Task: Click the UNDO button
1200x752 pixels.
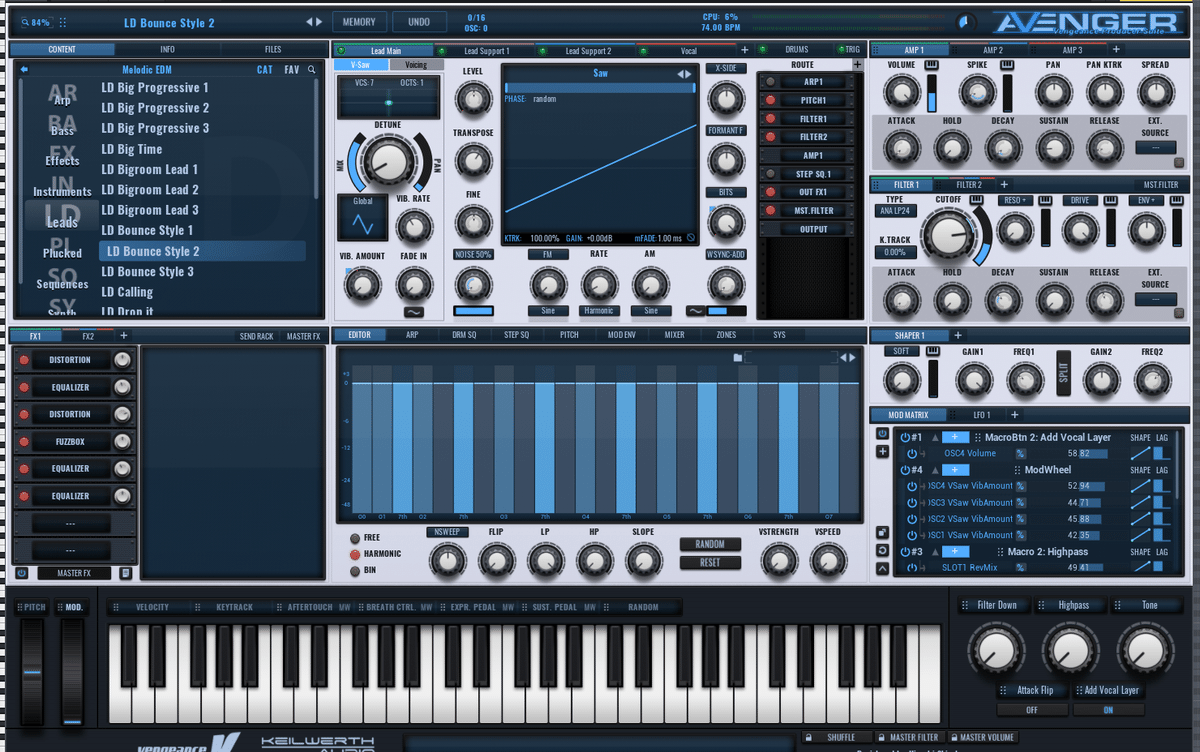Action: pyautogui.click(x=419, y=22)
